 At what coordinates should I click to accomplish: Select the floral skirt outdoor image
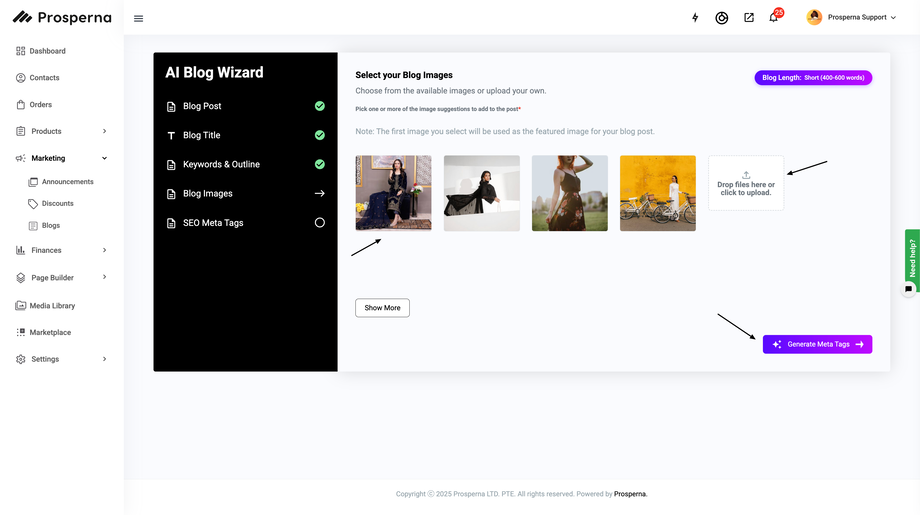coord(570,193)
